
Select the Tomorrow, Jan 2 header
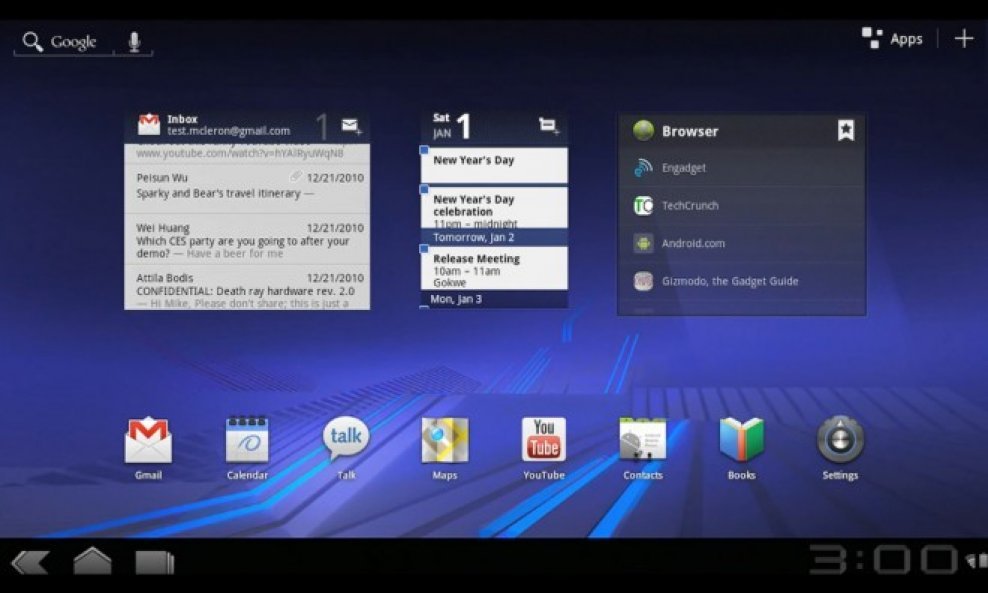(494, 238)
